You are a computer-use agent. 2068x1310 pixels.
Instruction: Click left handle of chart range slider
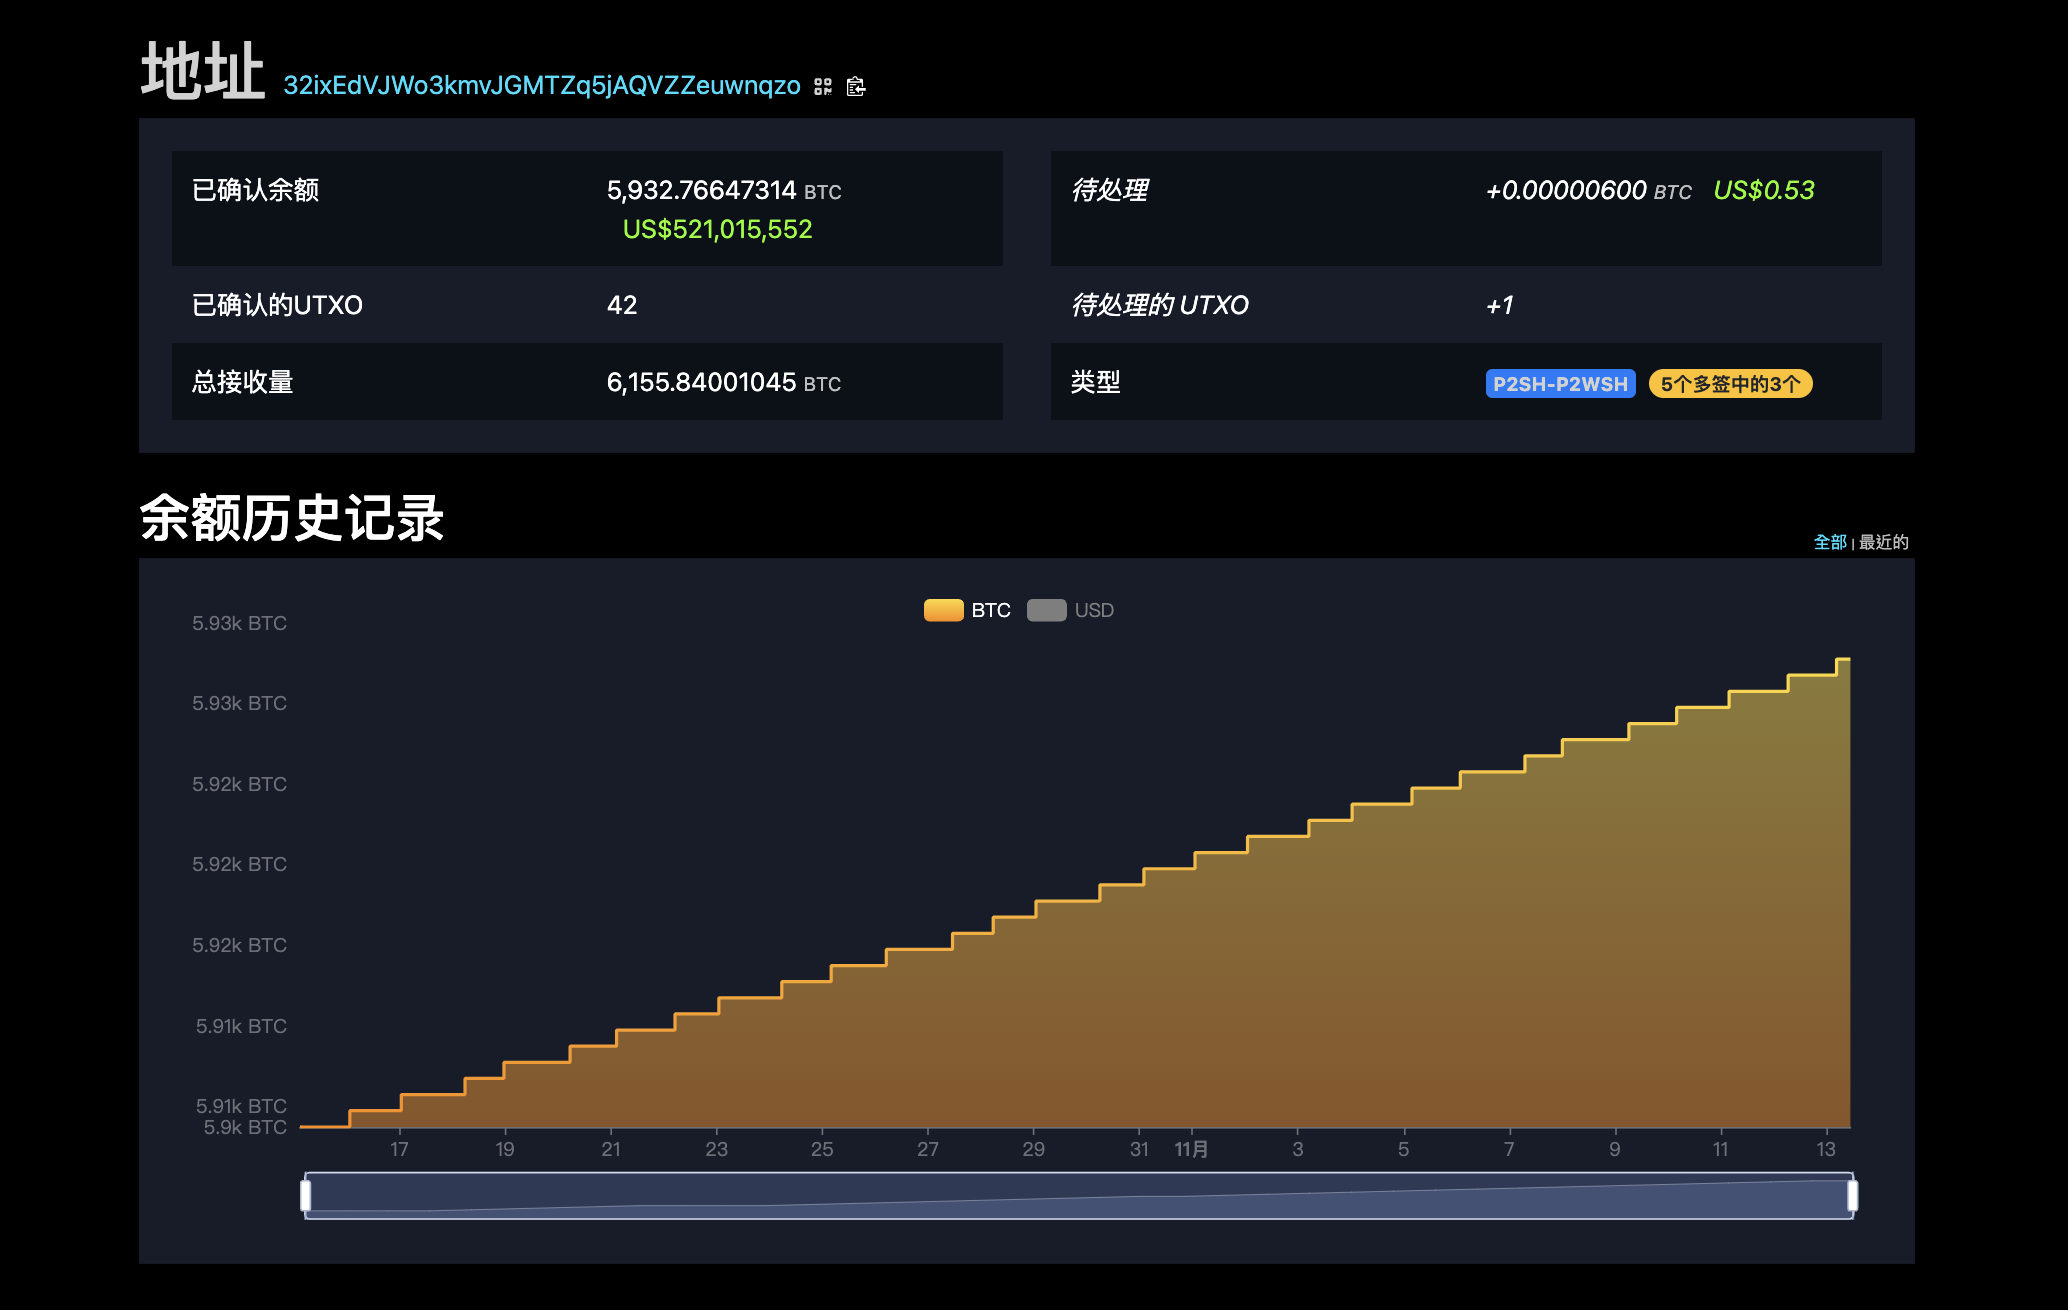pos(306,1195)
